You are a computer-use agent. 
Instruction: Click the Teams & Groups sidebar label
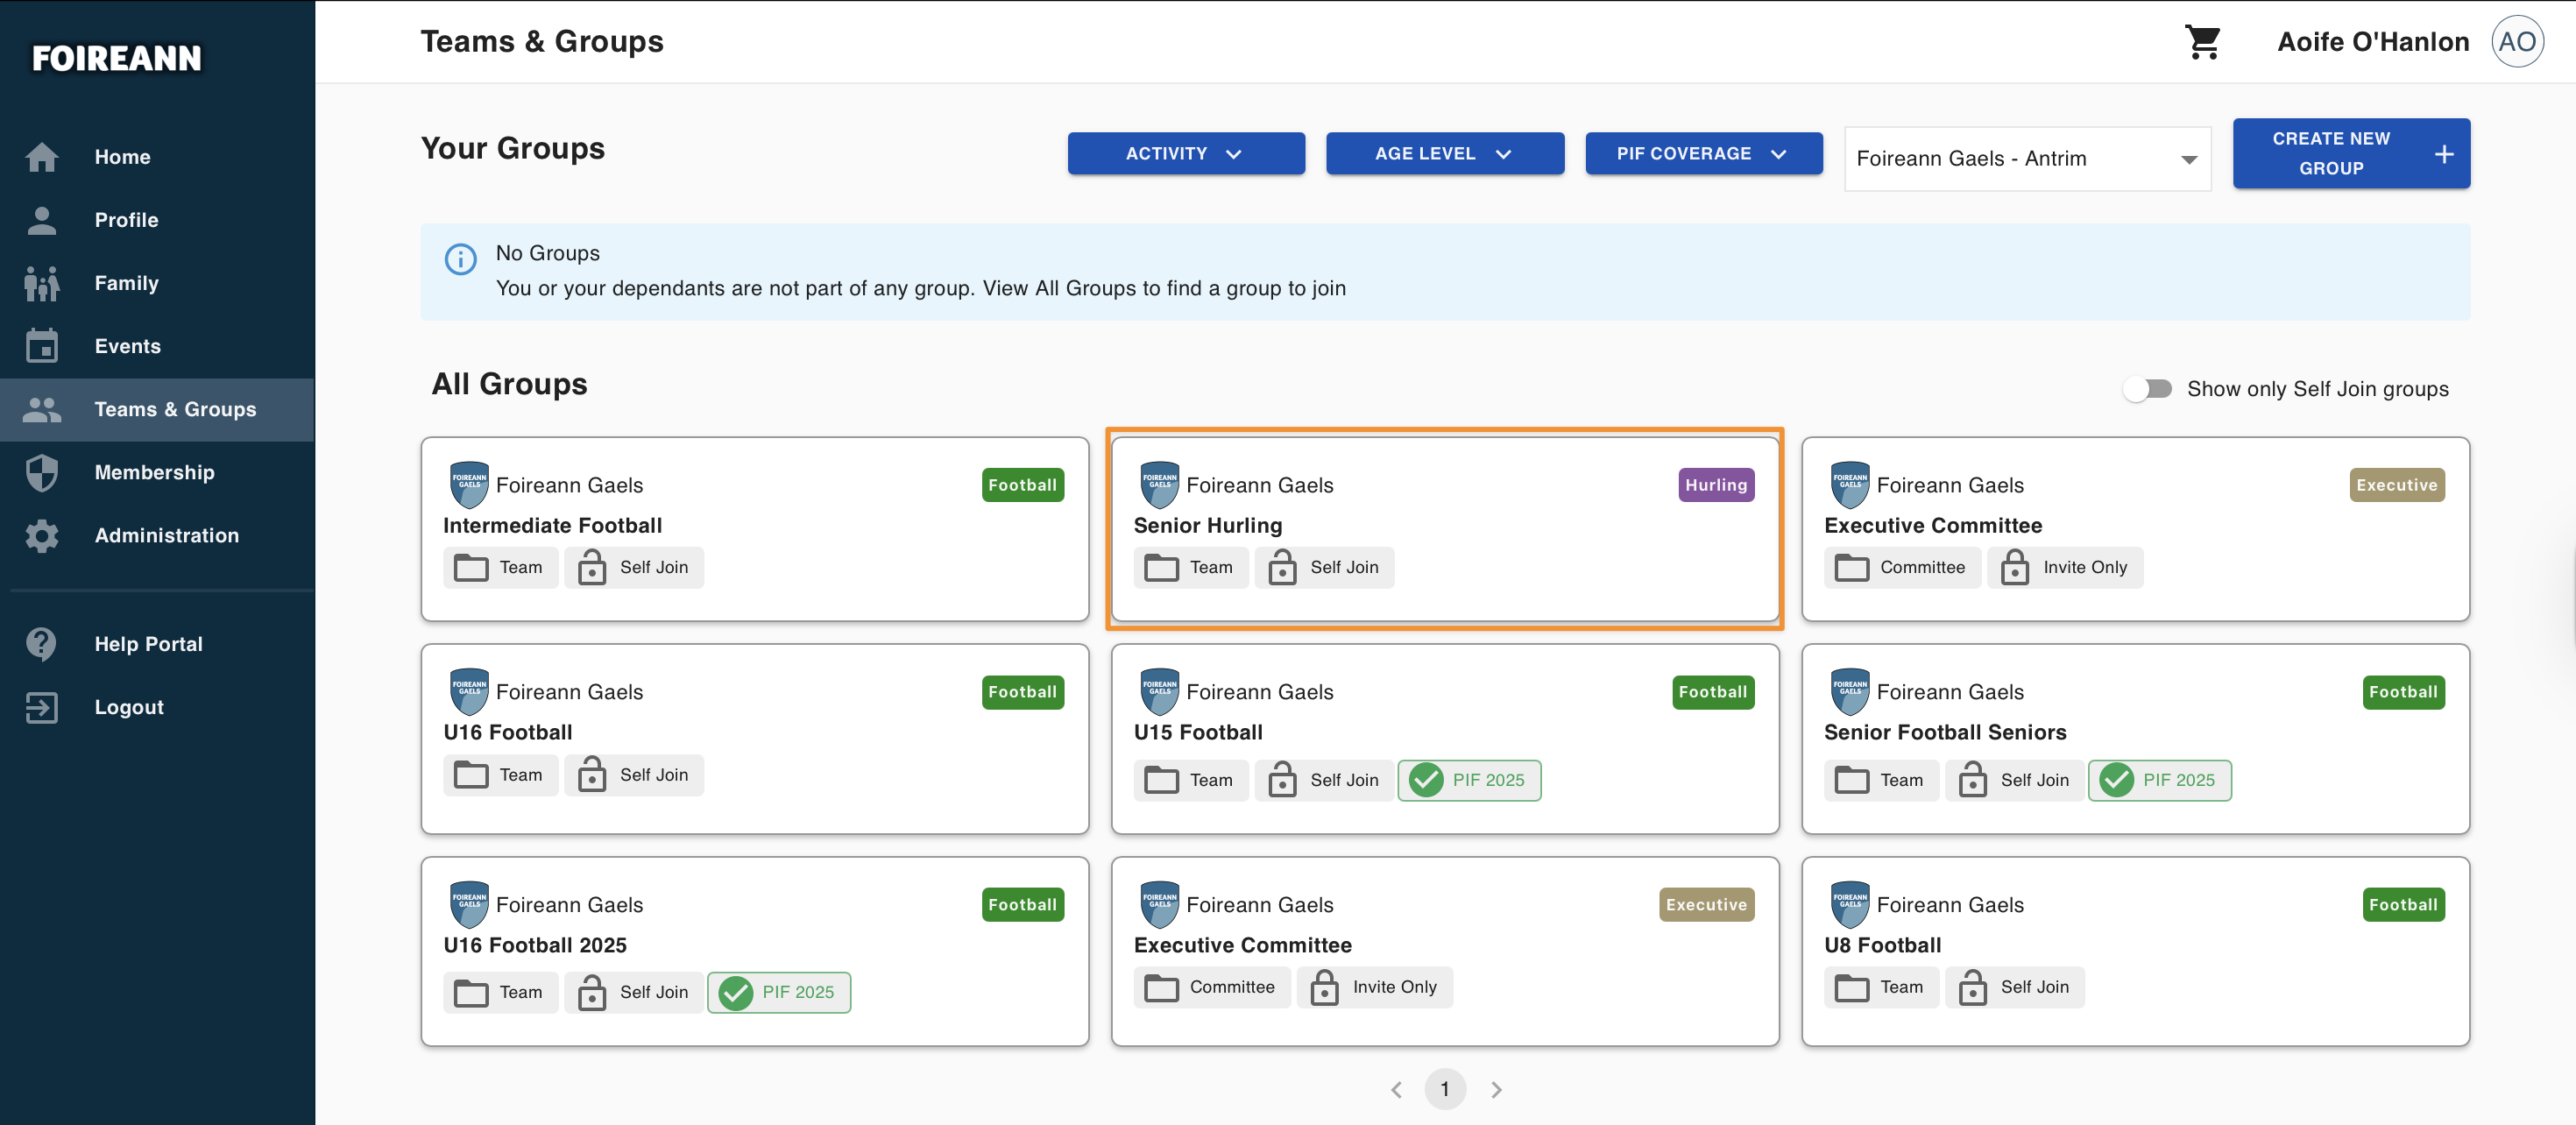pos(175,409)
